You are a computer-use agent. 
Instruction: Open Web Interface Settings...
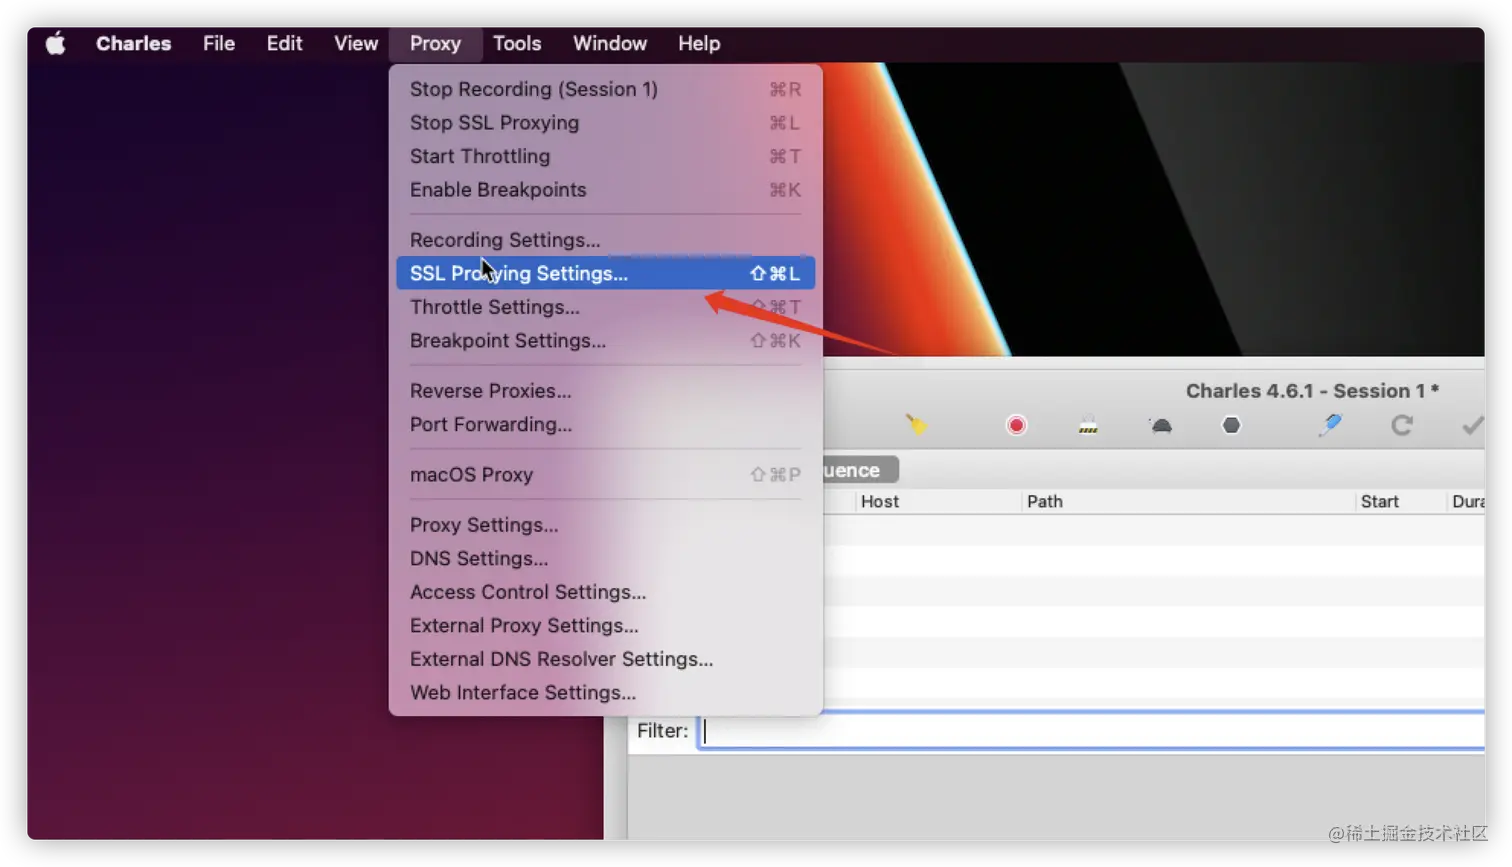605,692
